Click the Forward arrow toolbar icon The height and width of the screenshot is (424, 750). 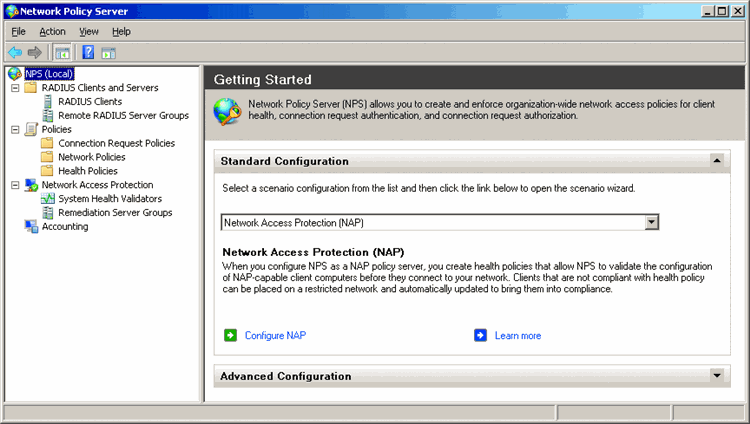(x=34, y=52)
